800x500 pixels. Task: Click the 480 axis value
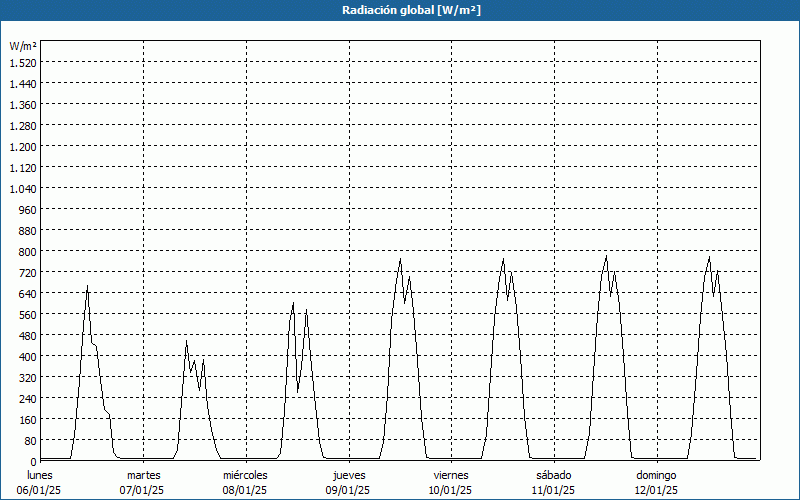click(28, 336)
